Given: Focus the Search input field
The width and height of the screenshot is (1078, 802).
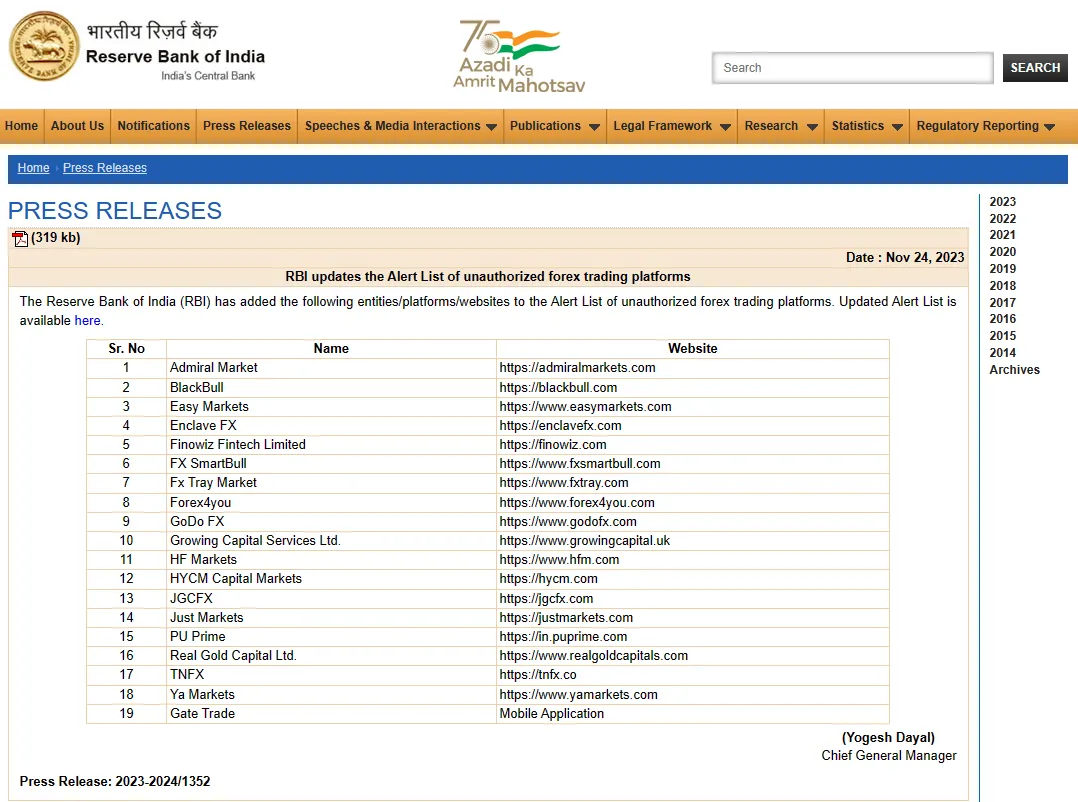Looking at the screenshot, I should [x=852, y=67].
